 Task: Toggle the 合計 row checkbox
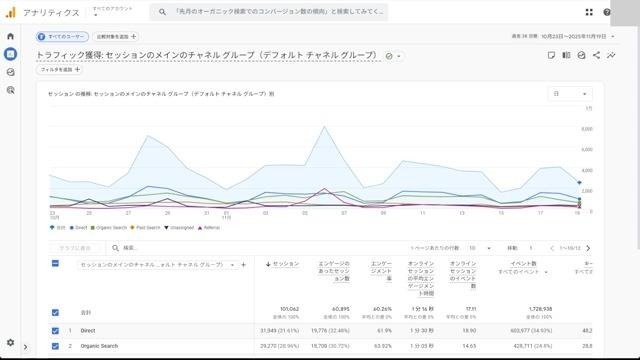tap(56, 313)
